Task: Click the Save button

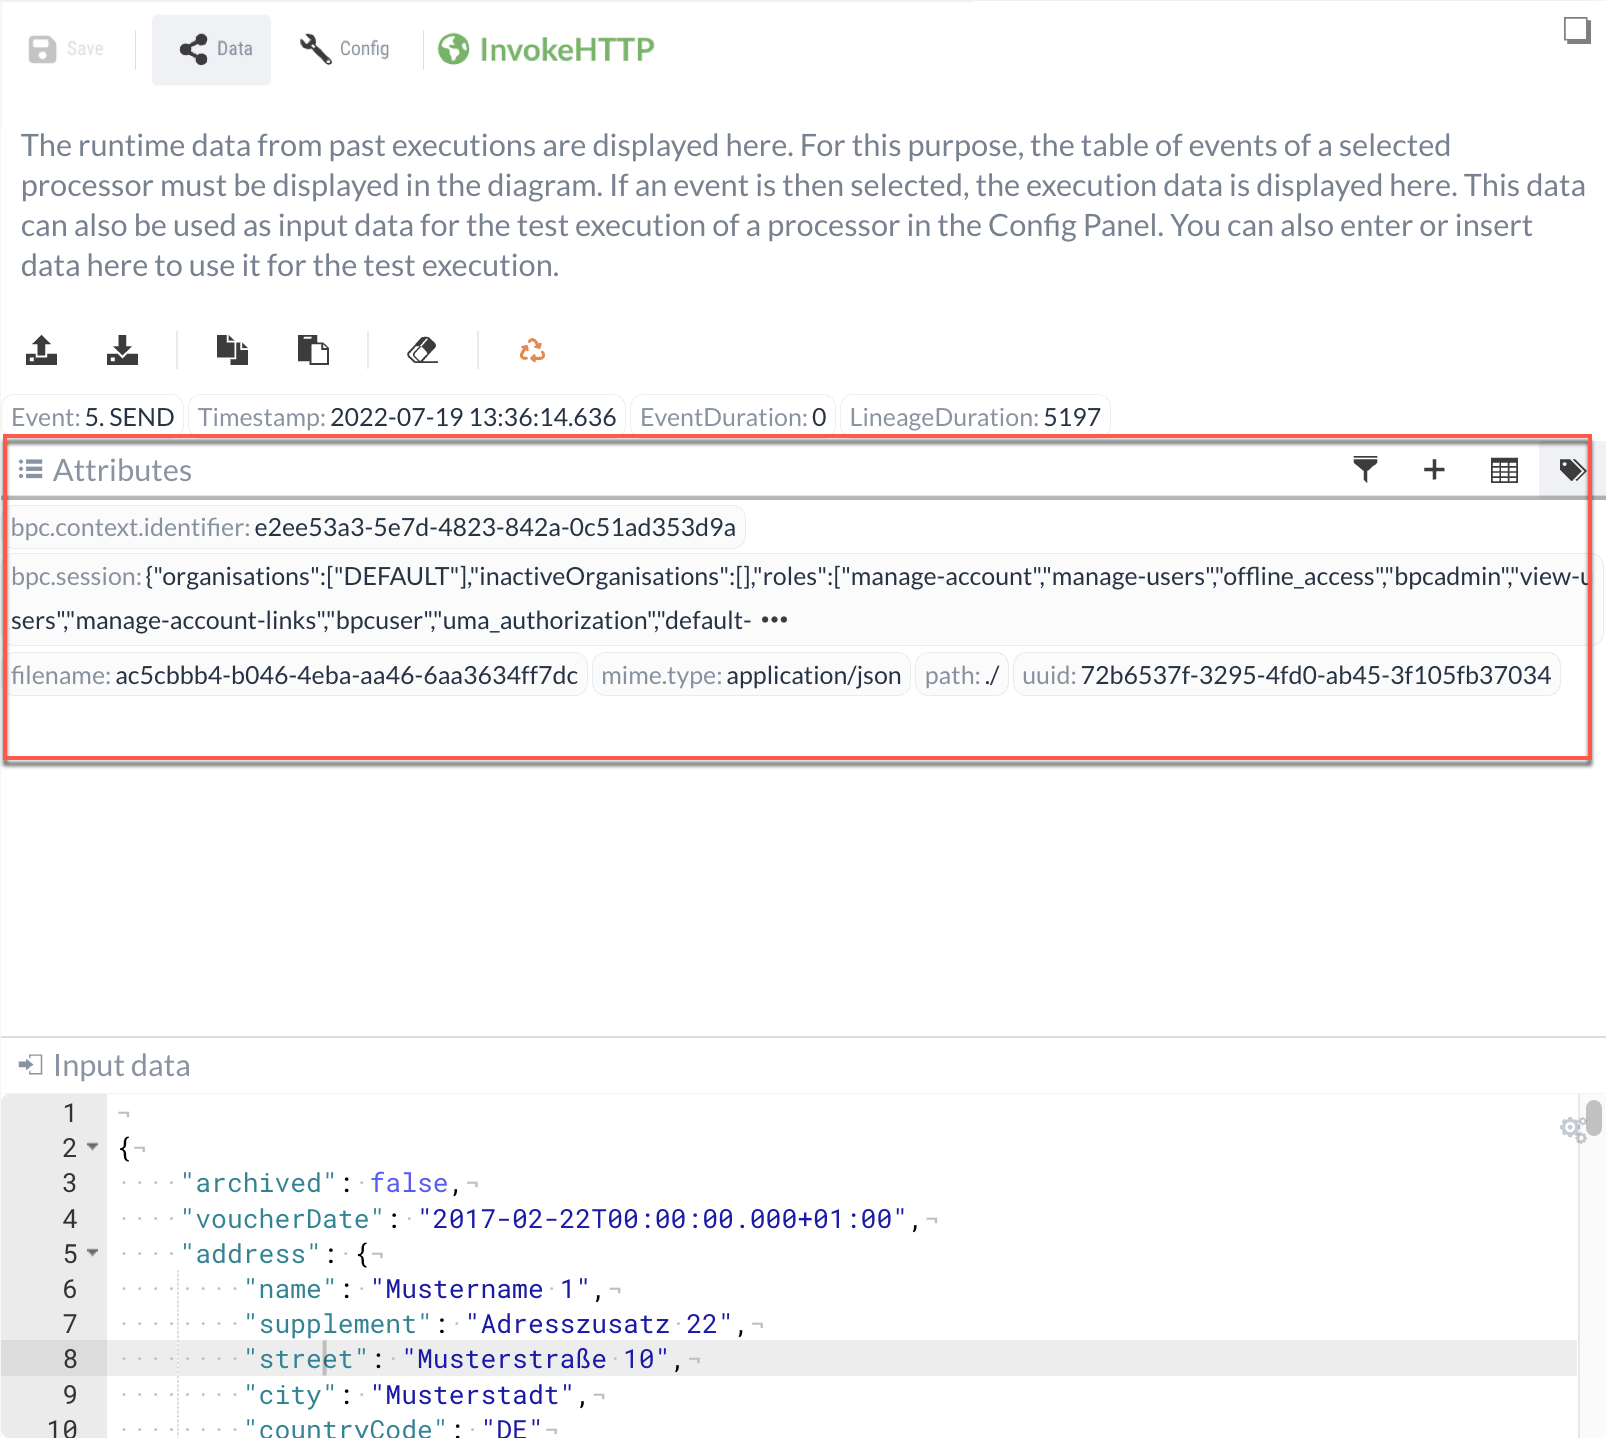Action: [67, 49]
